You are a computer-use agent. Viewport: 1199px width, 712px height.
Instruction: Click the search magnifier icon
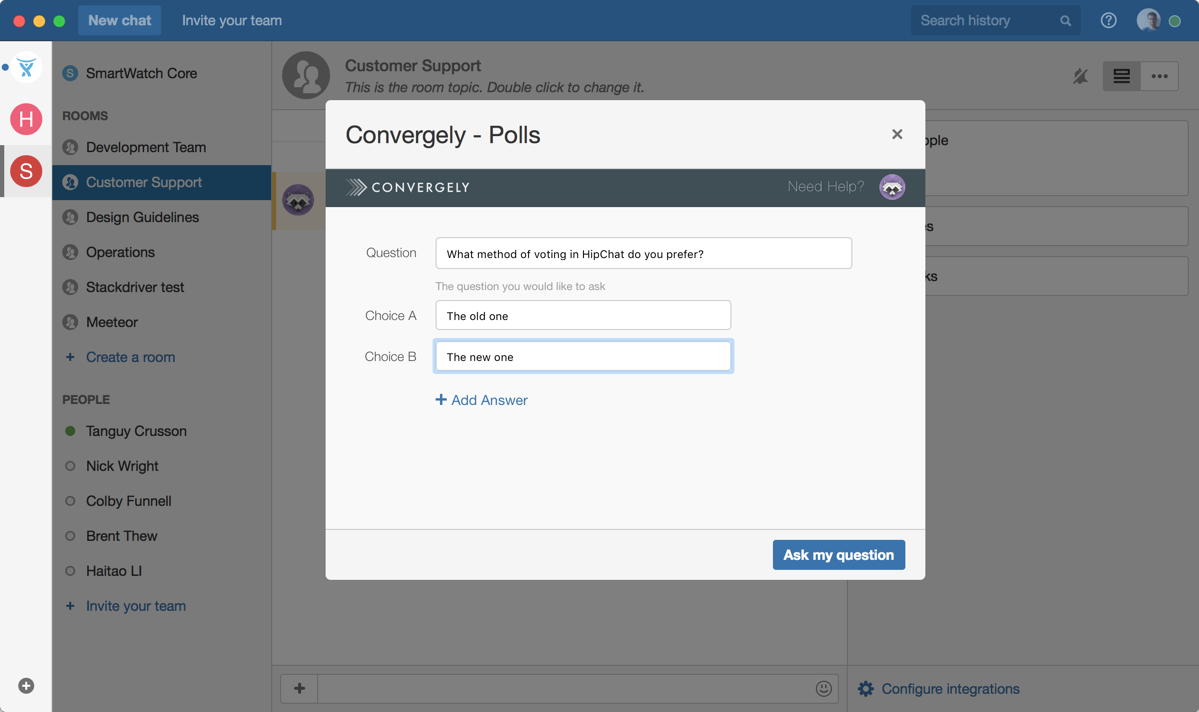[1065, 21]
